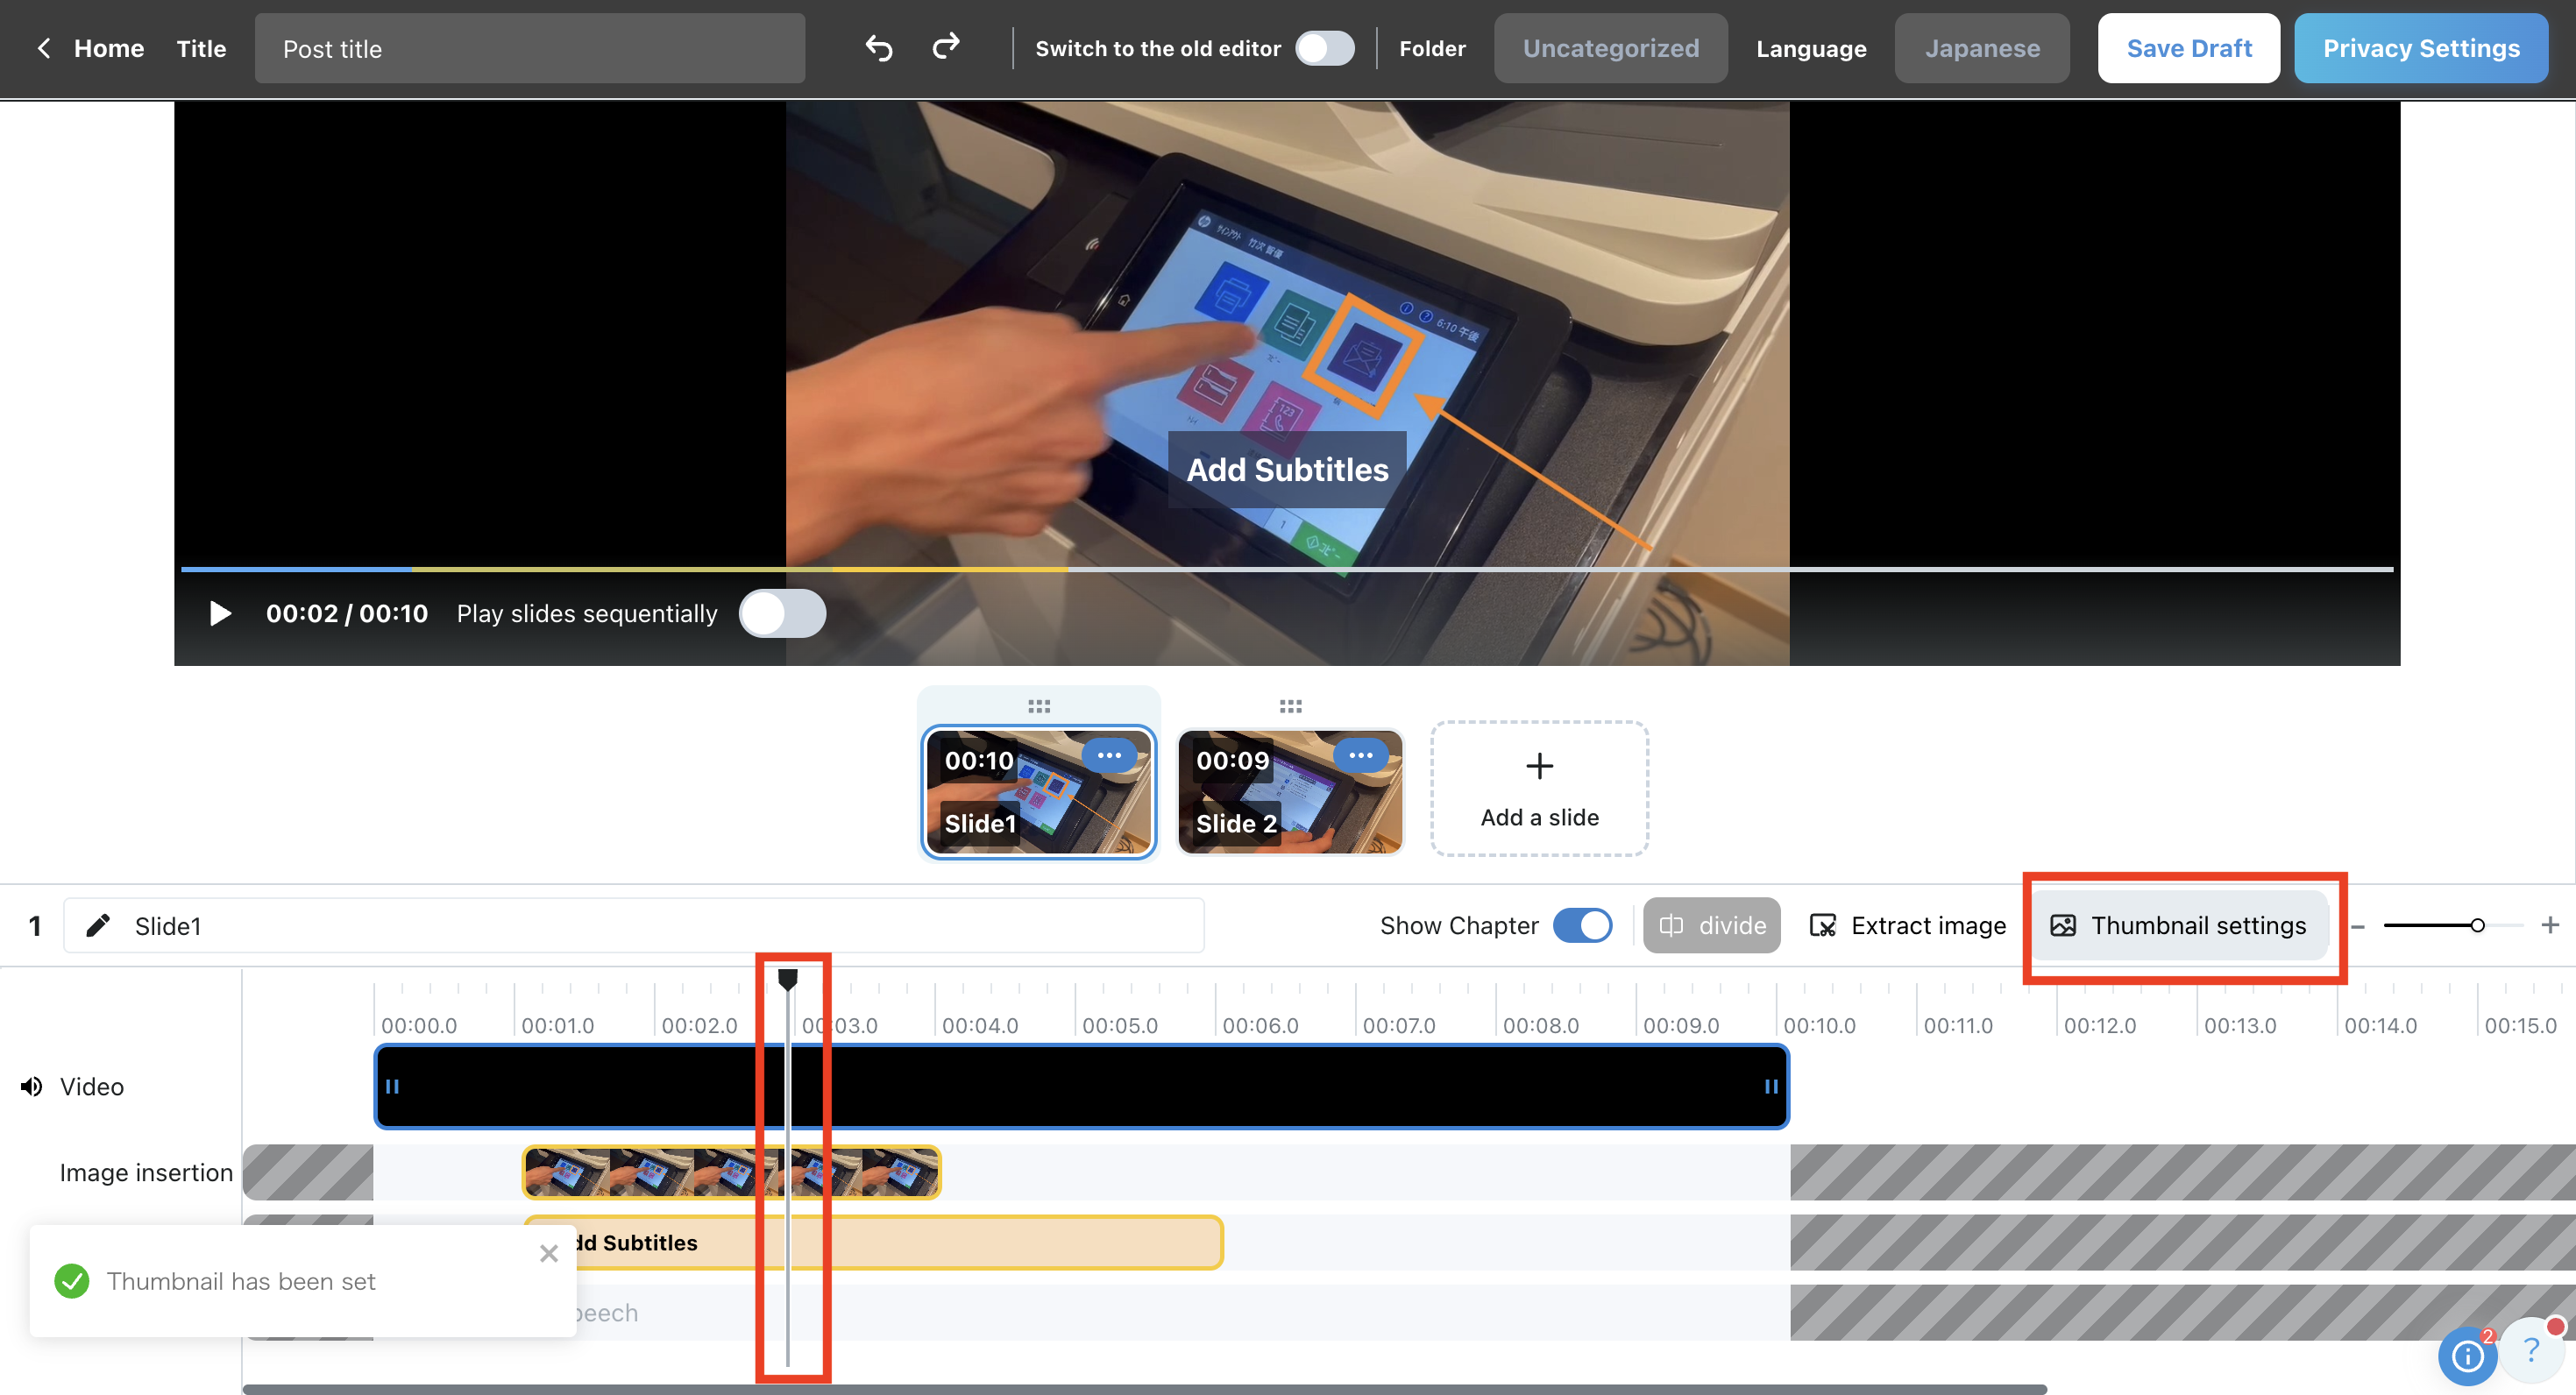Click the zoom out minus icon for timeline
2576x1395 pixels.
2357,926
